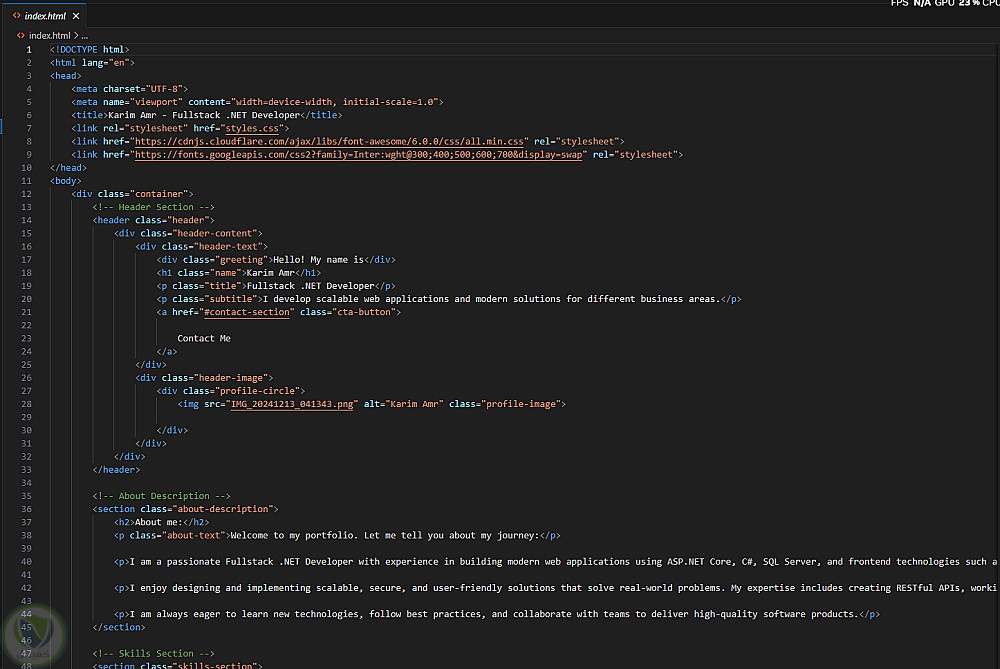Click index.html in the breadcrumb path

49,35
